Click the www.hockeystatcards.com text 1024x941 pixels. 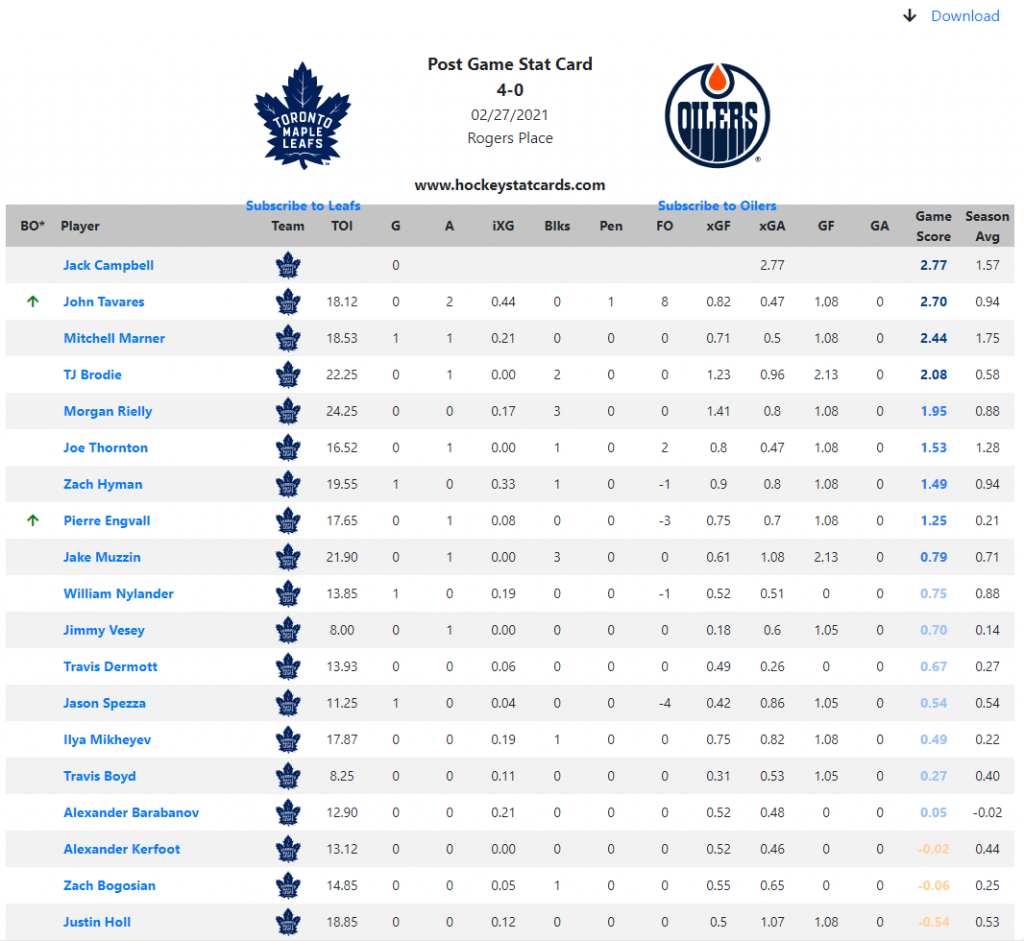click(510, 185)
